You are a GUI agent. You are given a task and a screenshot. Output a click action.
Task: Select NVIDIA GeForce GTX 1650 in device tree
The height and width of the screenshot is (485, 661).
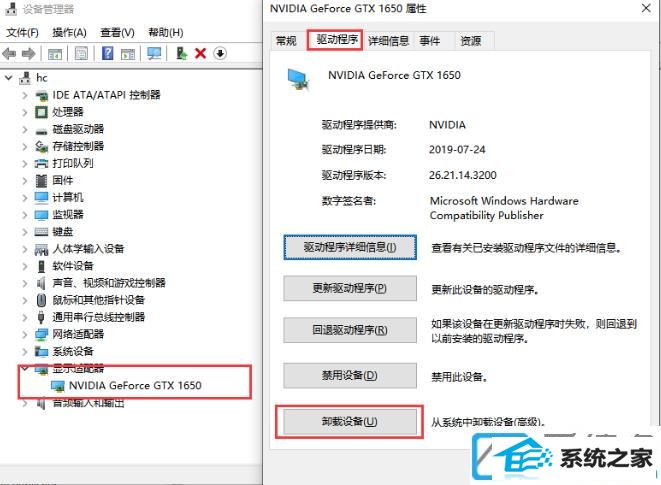pos(135,385)
